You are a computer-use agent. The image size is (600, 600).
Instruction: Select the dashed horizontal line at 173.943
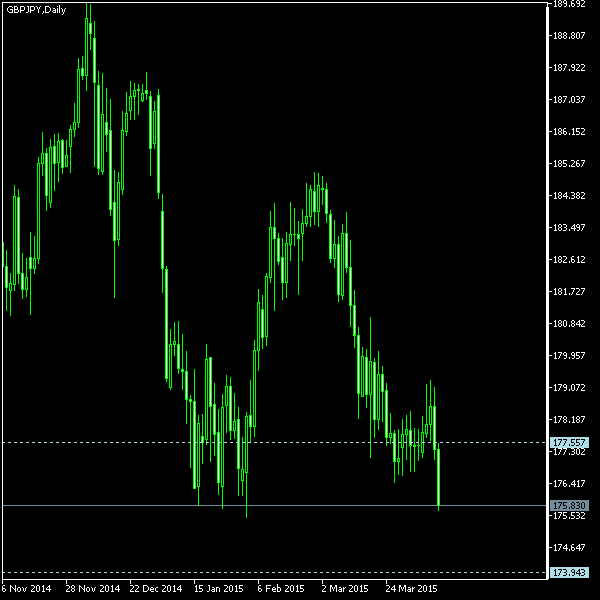[274, 572]
